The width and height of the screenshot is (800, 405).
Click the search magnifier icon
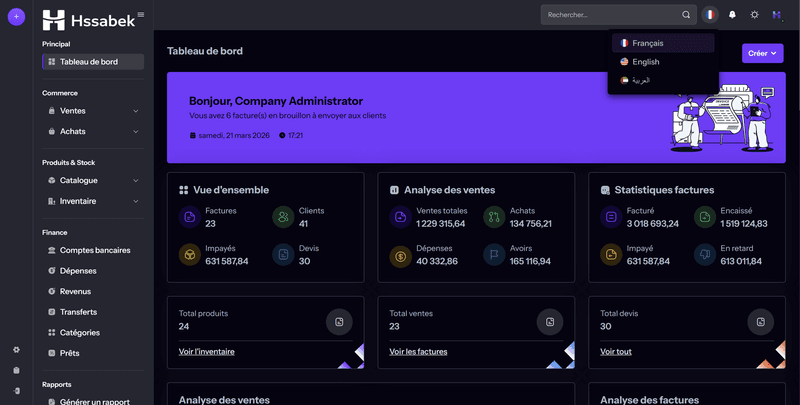[686, 15]
